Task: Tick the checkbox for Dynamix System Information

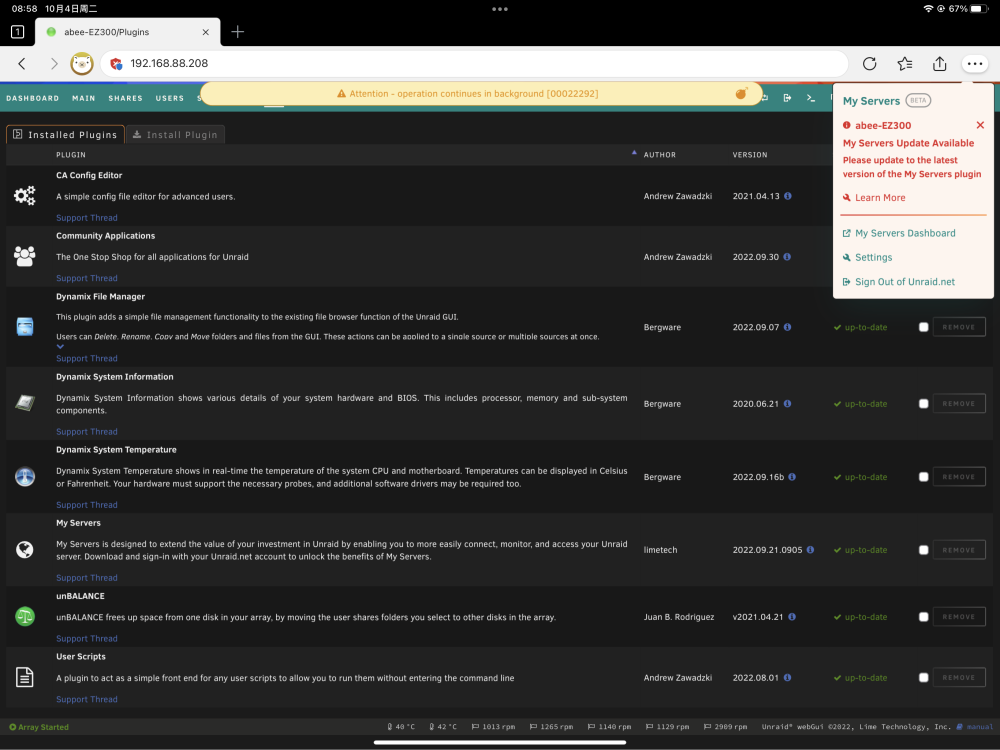Action: [x=923, y=403]
